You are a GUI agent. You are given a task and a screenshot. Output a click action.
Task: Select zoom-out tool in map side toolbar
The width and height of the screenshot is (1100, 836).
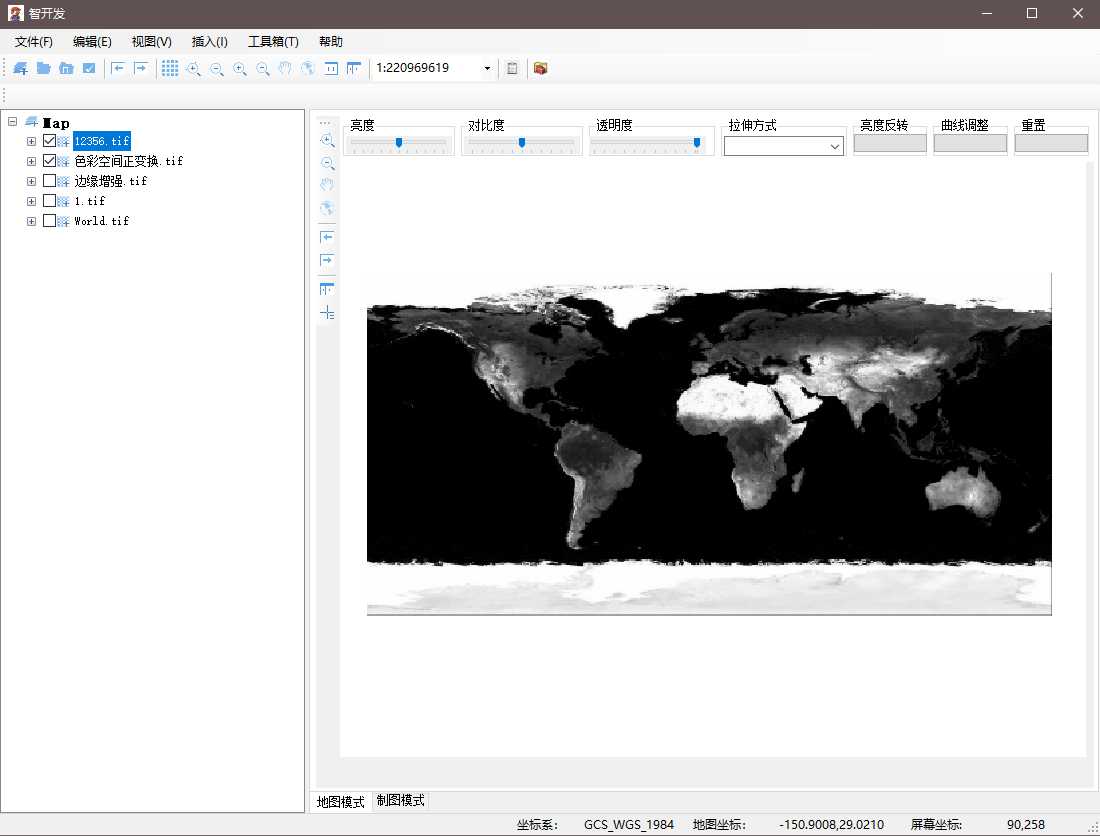pyautogui.click(x=327, y=163)
